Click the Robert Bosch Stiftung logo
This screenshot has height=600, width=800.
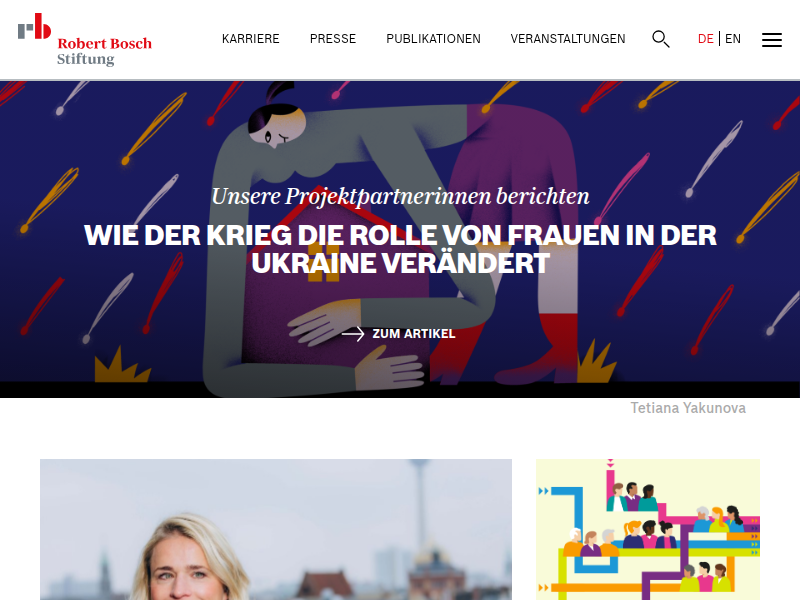click(85, 40)
